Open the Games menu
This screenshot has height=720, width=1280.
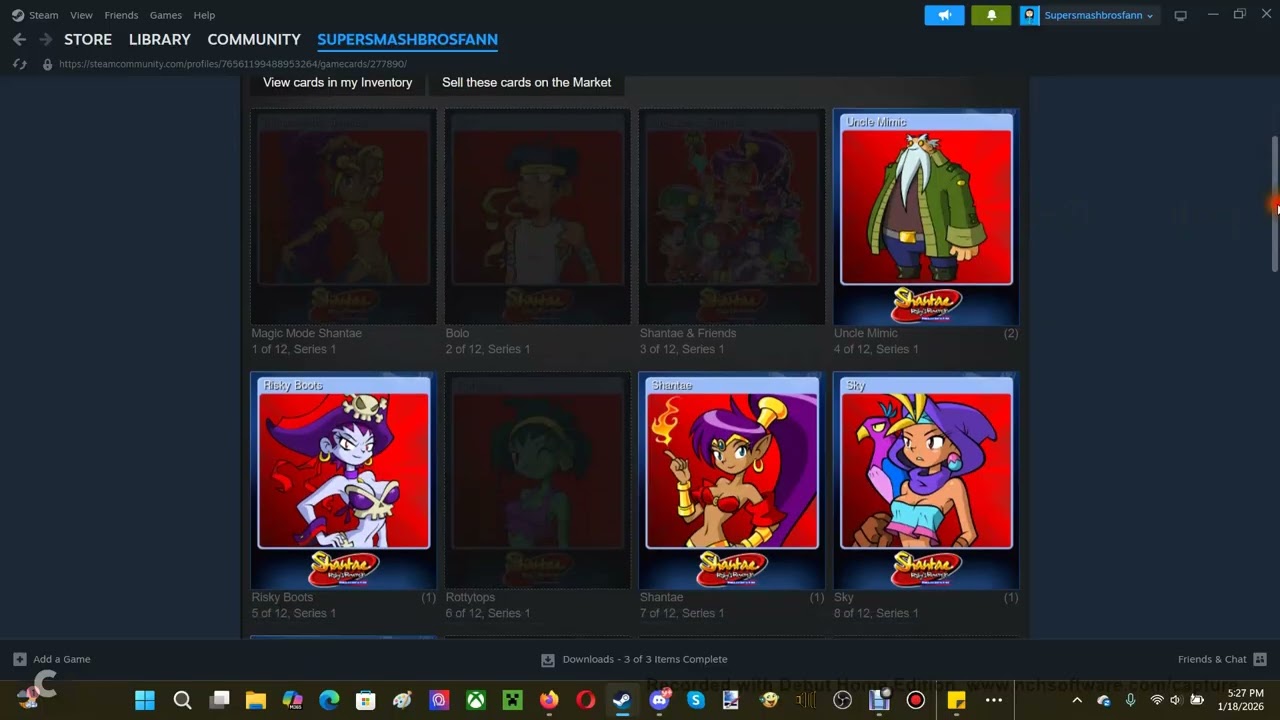pos(166,15)
